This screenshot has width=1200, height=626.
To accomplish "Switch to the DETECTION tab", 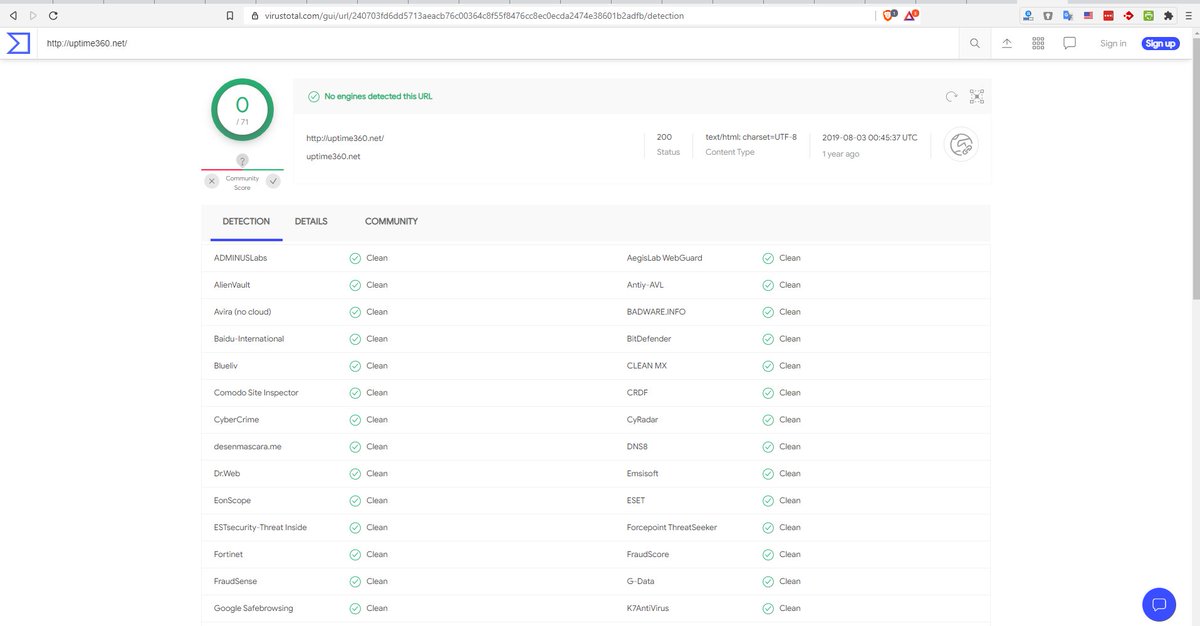I will (x=246, y=222).
